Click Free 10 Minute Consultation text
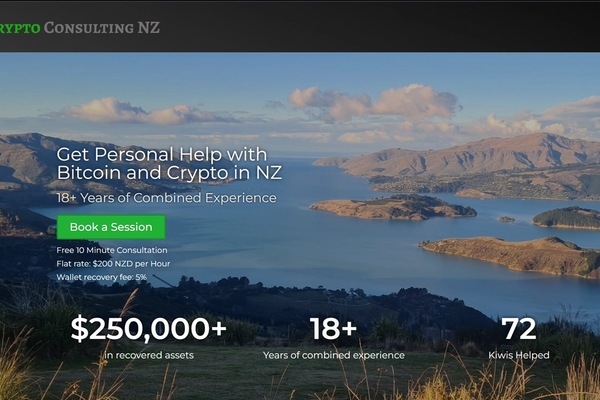Screen dimensions: 600x400 (x=112, y=250)
